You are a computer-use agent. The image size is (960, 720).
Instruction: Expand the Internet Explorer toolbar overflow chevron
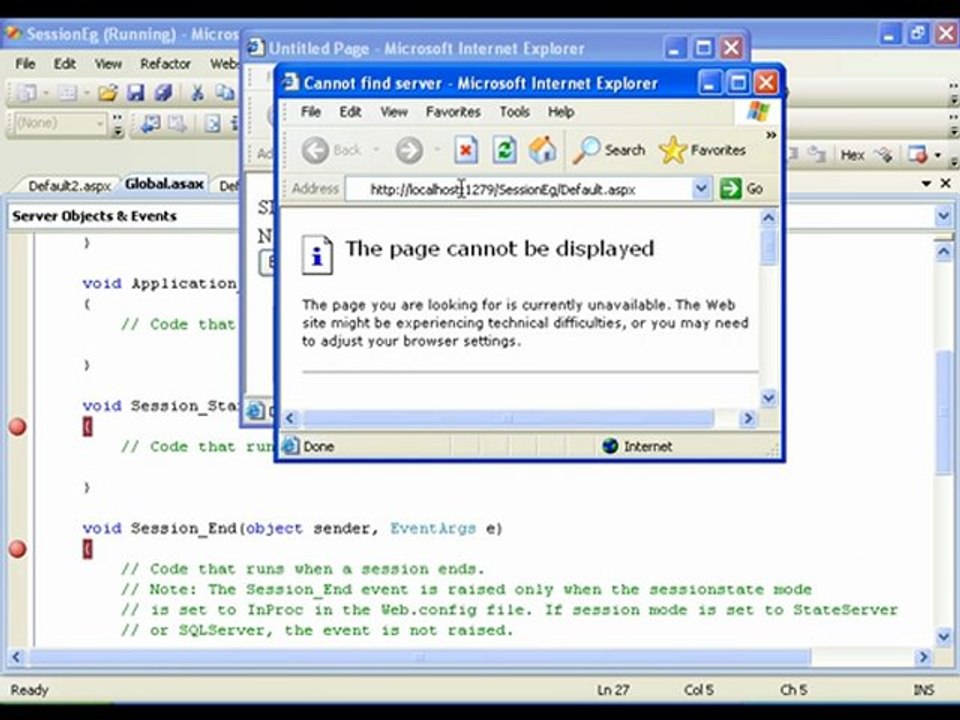pyautogui.click(x=771, y=135)
